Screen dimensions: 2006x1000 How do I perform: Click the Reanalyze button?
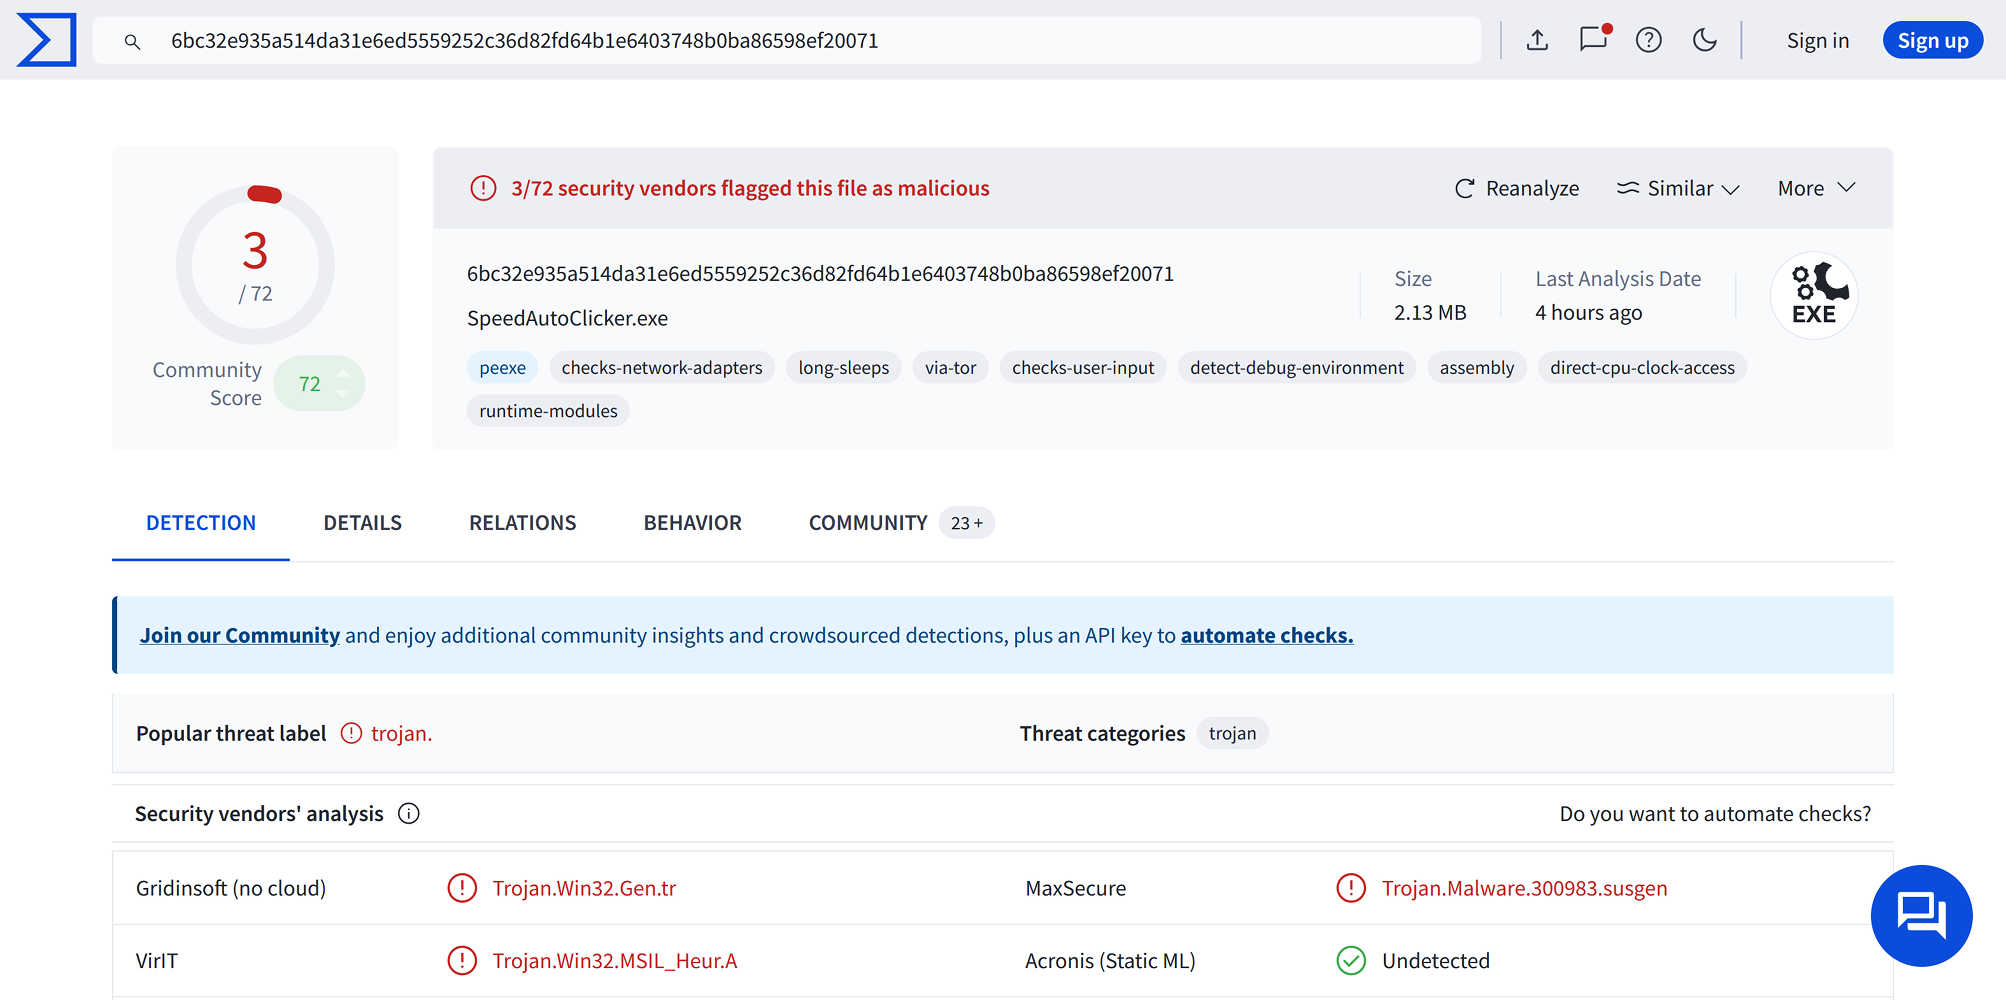point(1516,188)
